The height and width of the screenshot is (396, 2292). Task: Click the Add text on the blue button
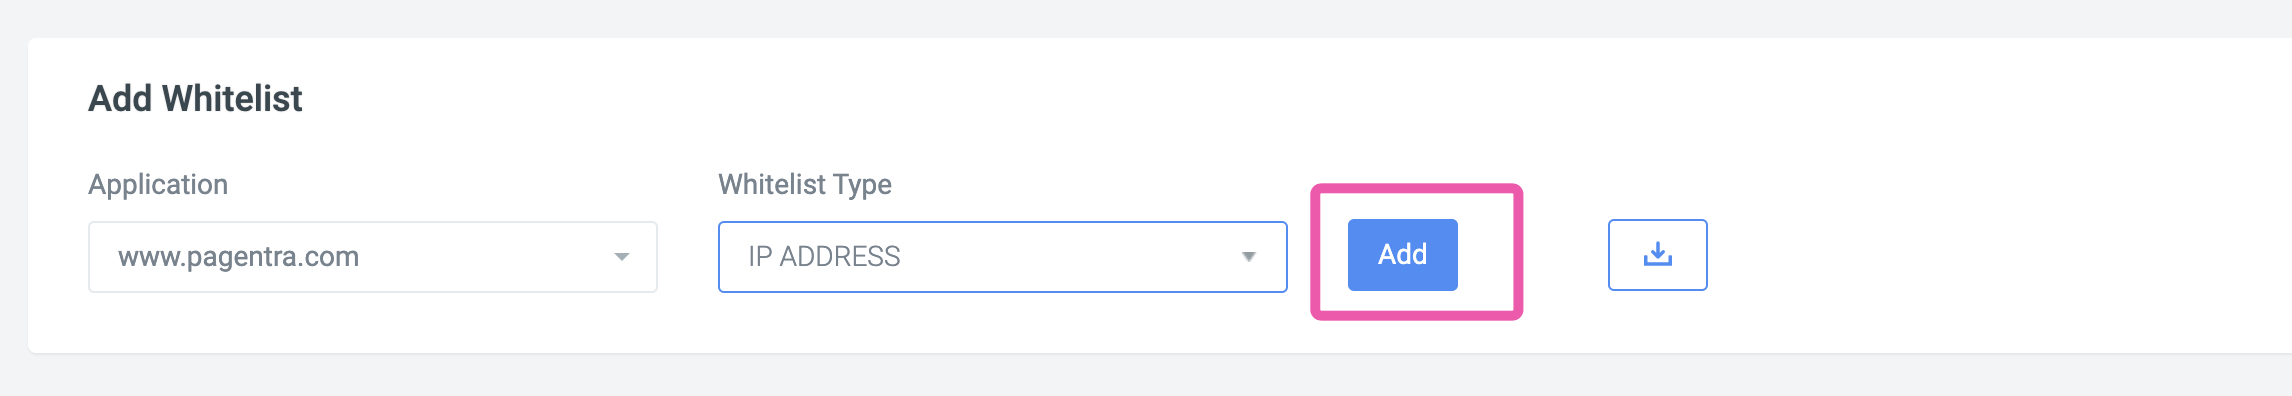pos(1402,255)
